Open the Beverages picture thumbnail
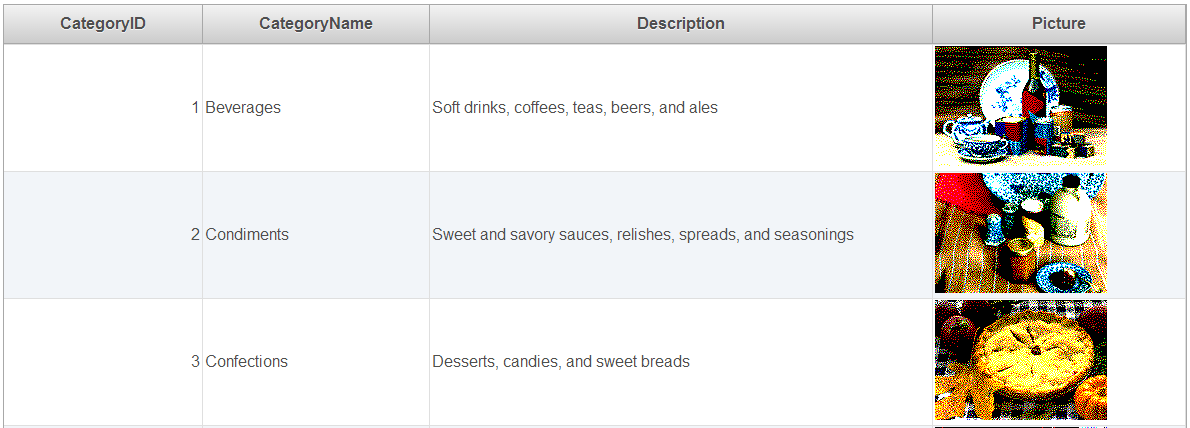This screenshot has width=1190, height=428. [x=1021, y=106]
